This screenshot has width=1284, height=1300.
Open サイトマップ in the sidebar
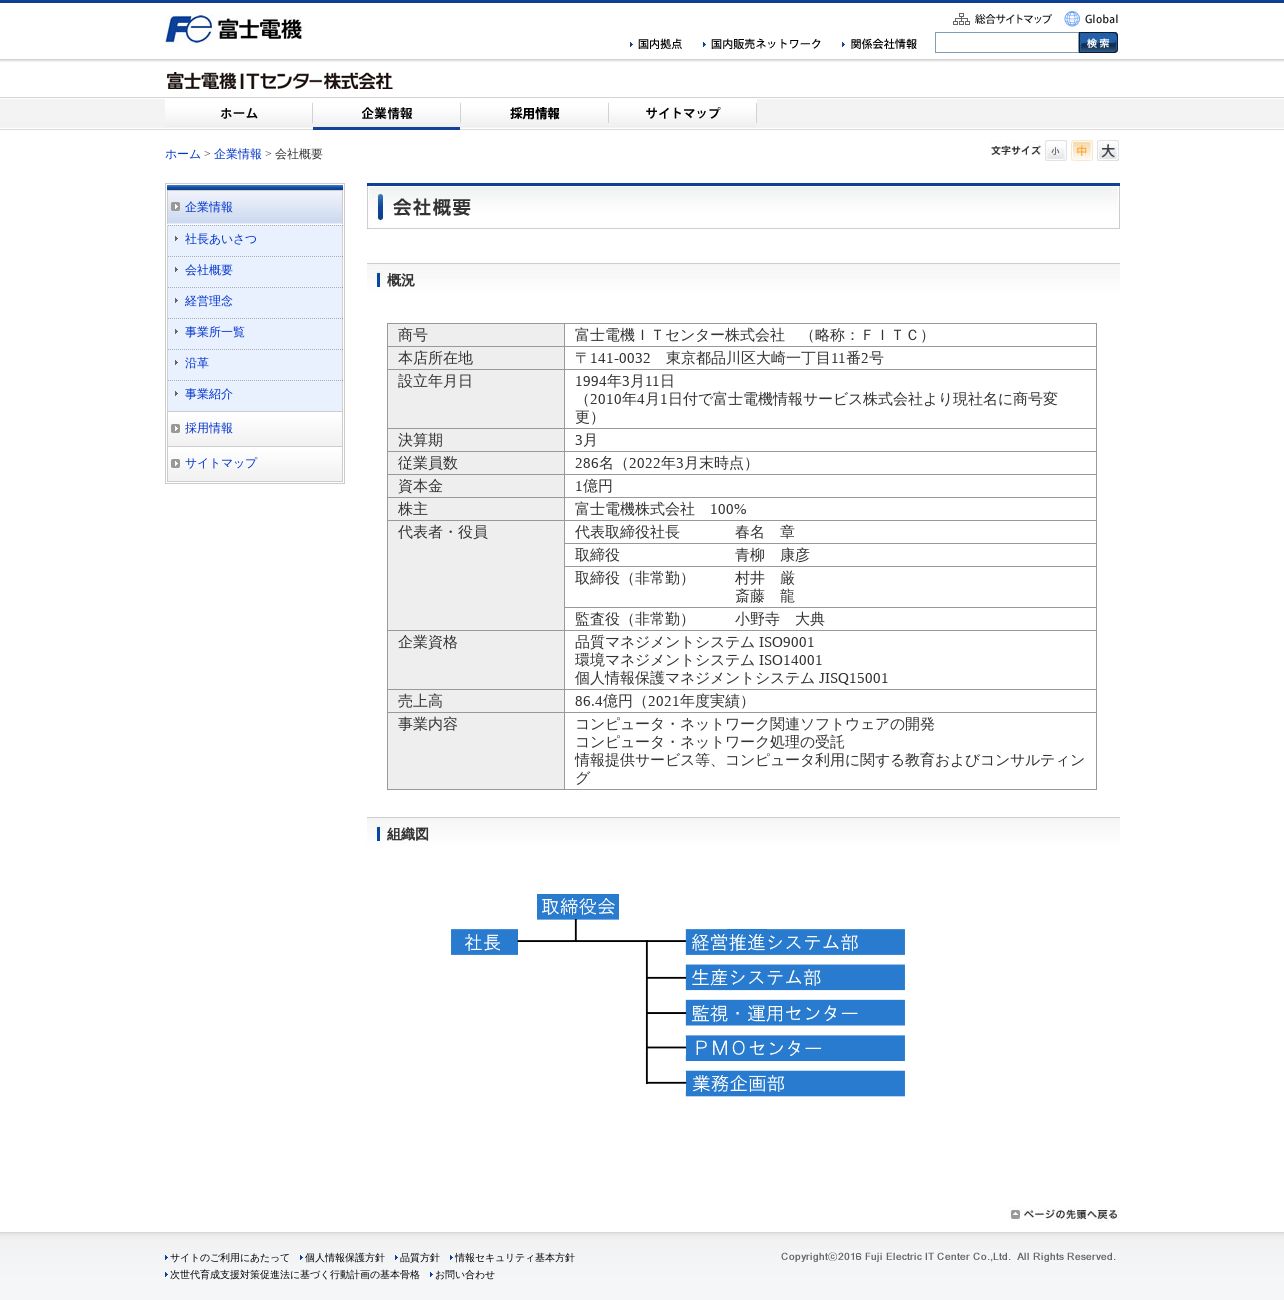(x=221, y=463)
